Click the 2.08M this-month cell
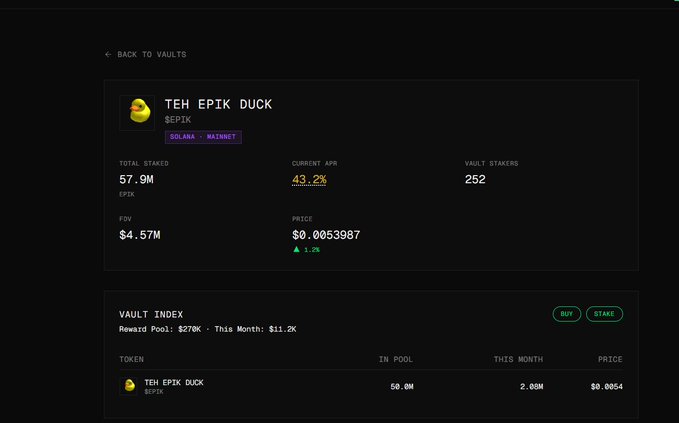The height and width of the screenshot is (423, 679). (x=531, y=387)
